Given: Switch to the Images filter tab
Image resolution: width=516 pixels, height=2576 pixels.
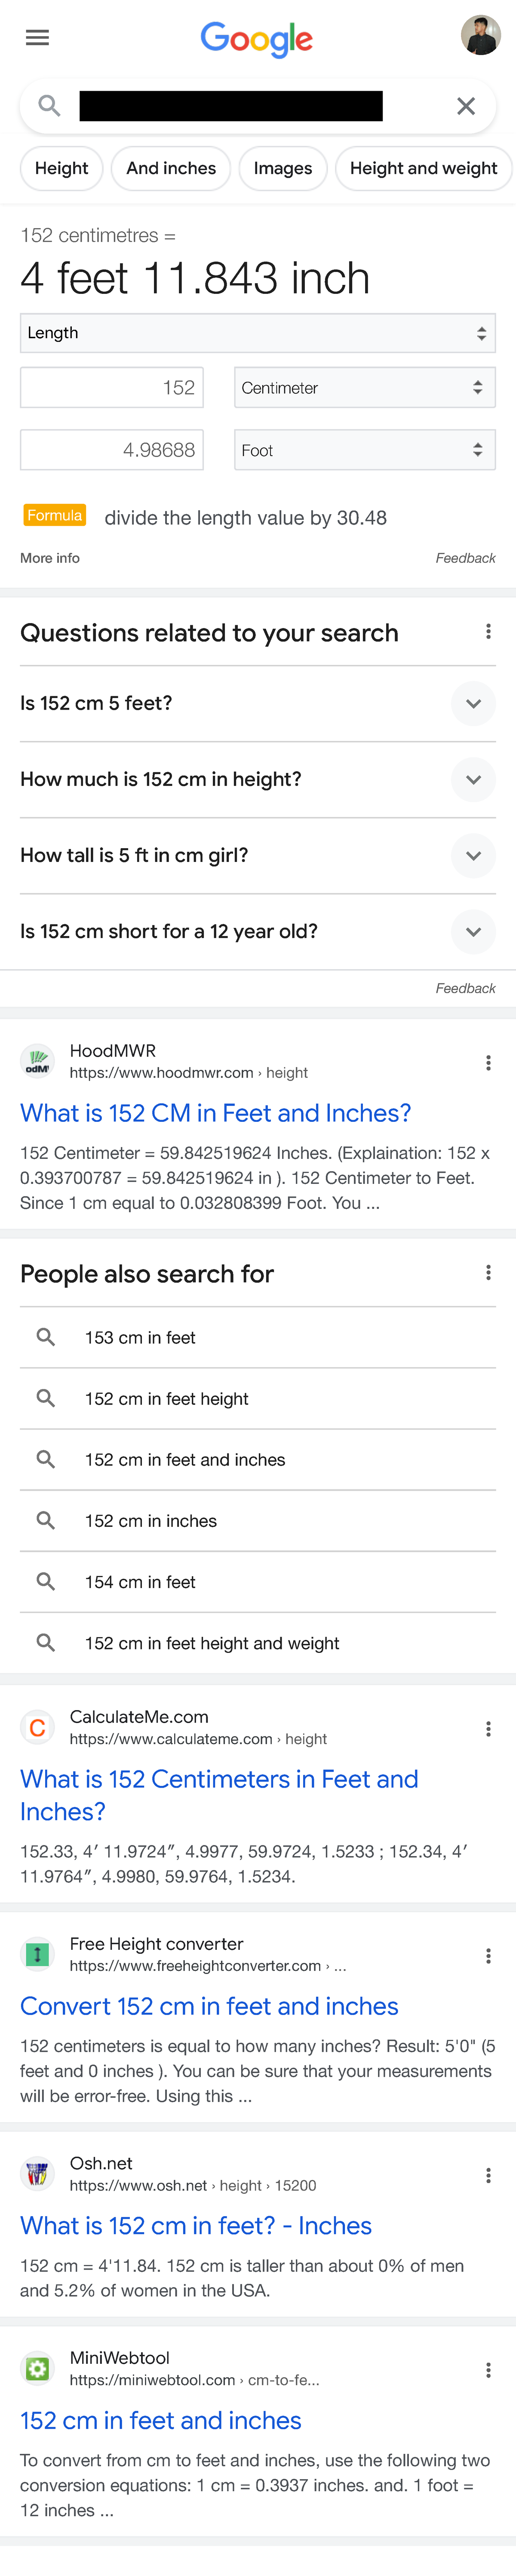Looking at the screenshot, I should (283, 168).
